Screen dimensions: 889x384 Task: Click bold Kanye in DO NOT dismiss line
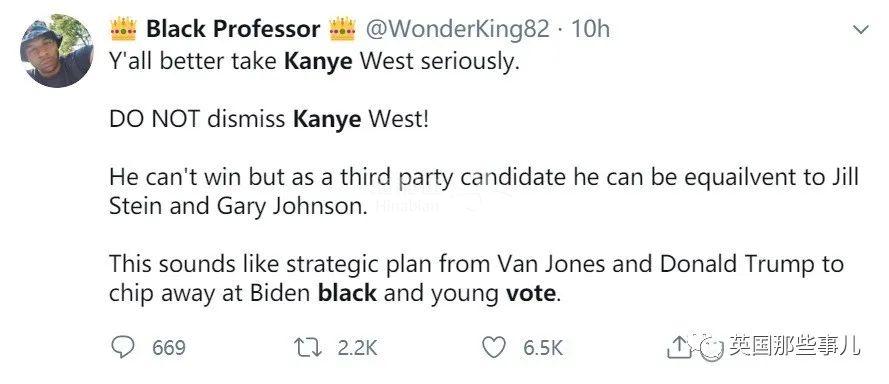(x=327, y=120)
